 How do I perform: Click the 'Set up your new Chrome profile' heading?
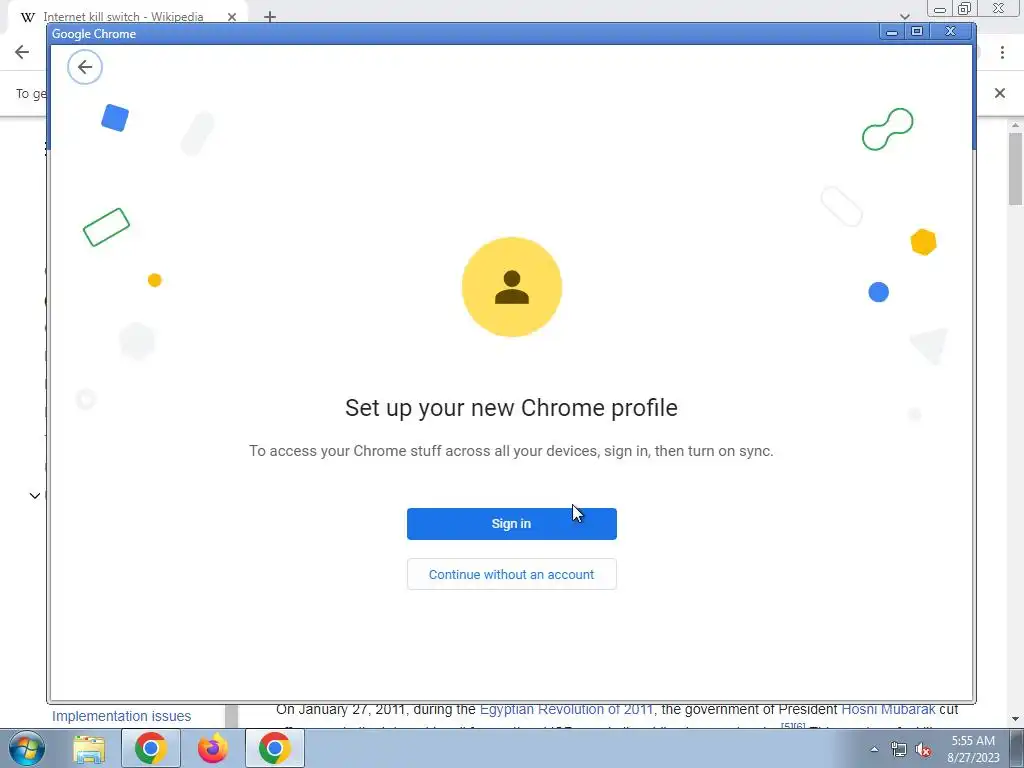(511, 408)
